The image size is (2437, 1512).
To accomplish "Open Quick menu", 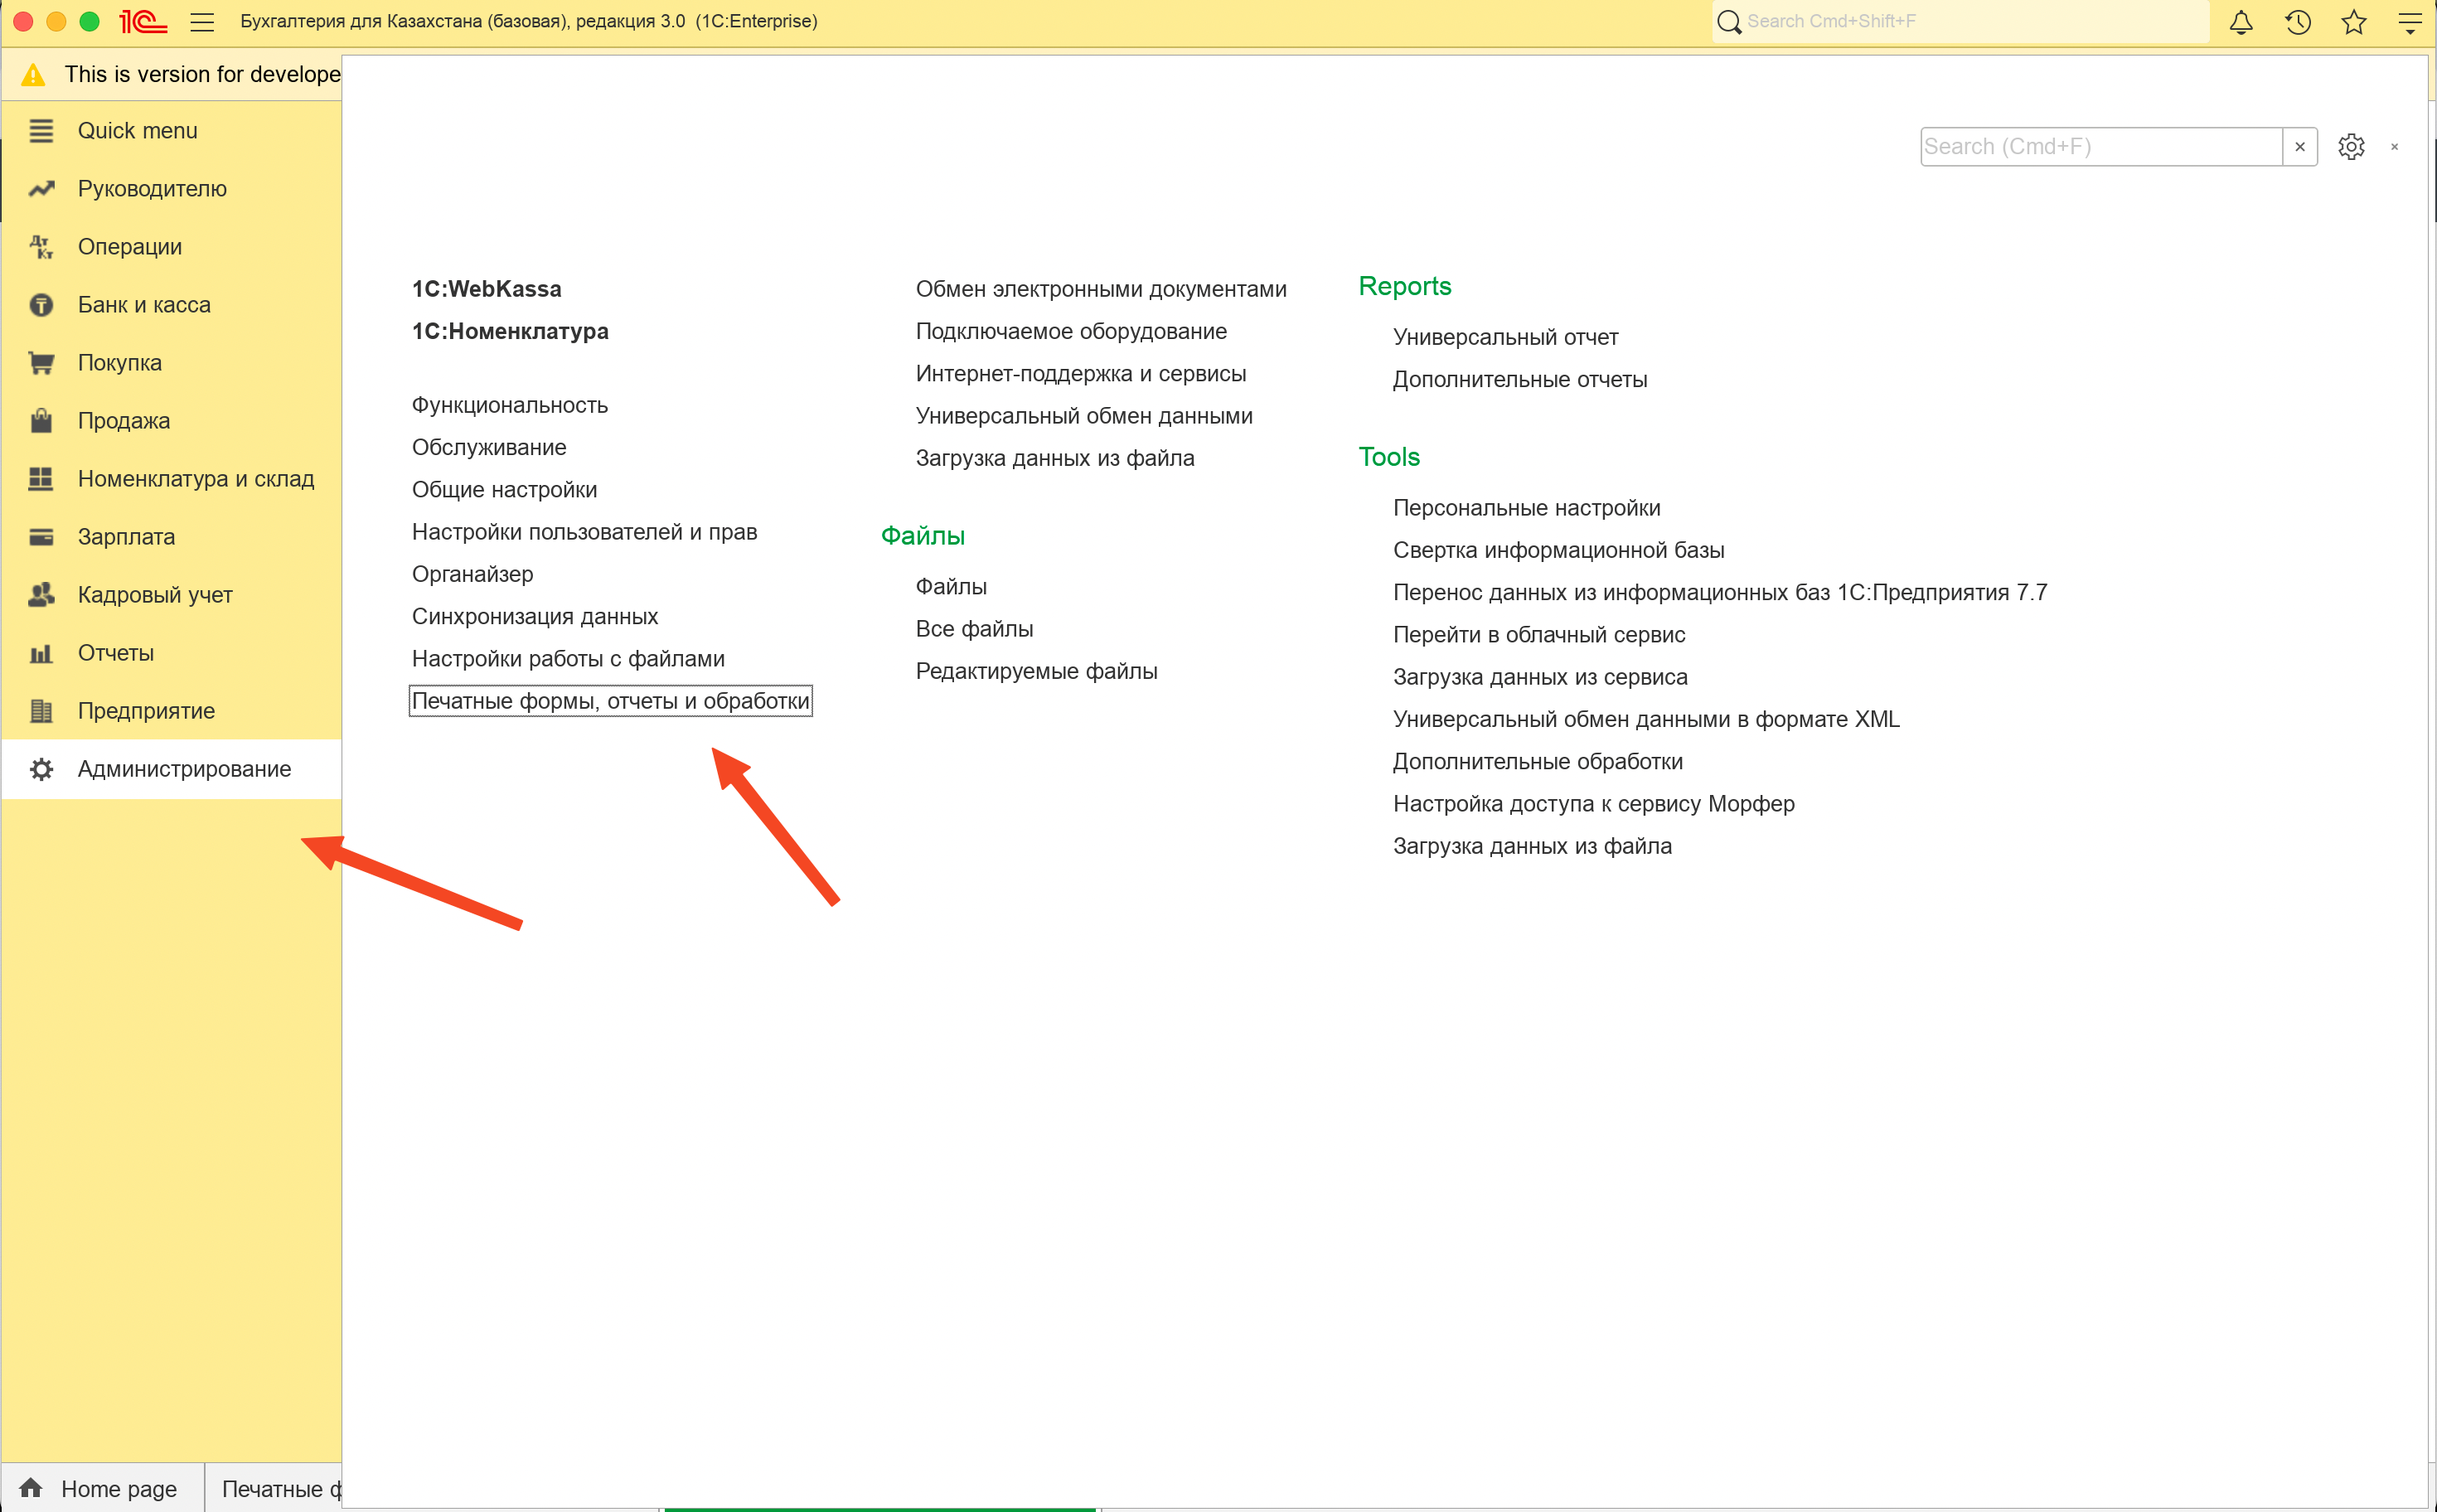I will click(x=138, y=131).
